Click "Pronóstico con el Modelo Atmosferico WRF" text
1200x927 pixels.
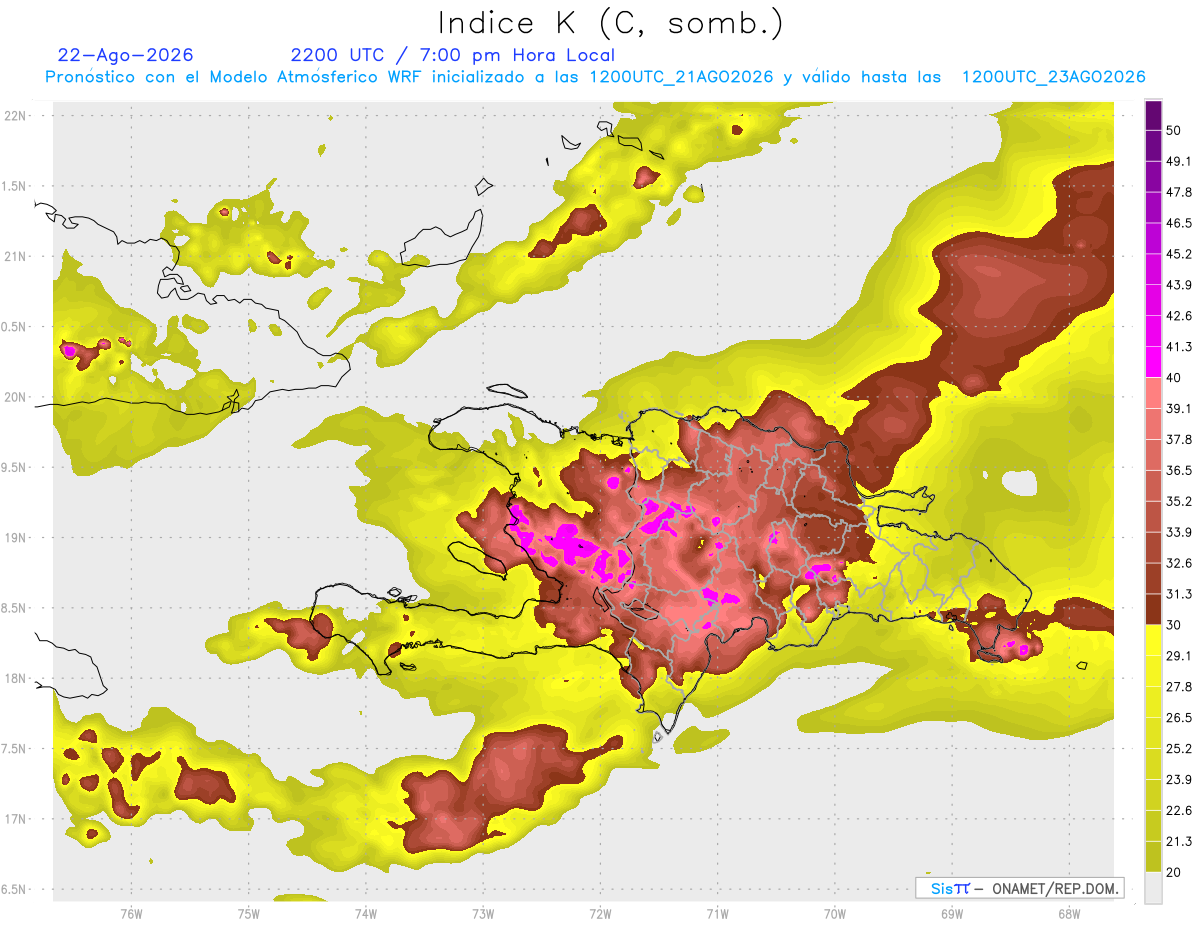coord(235,77)
